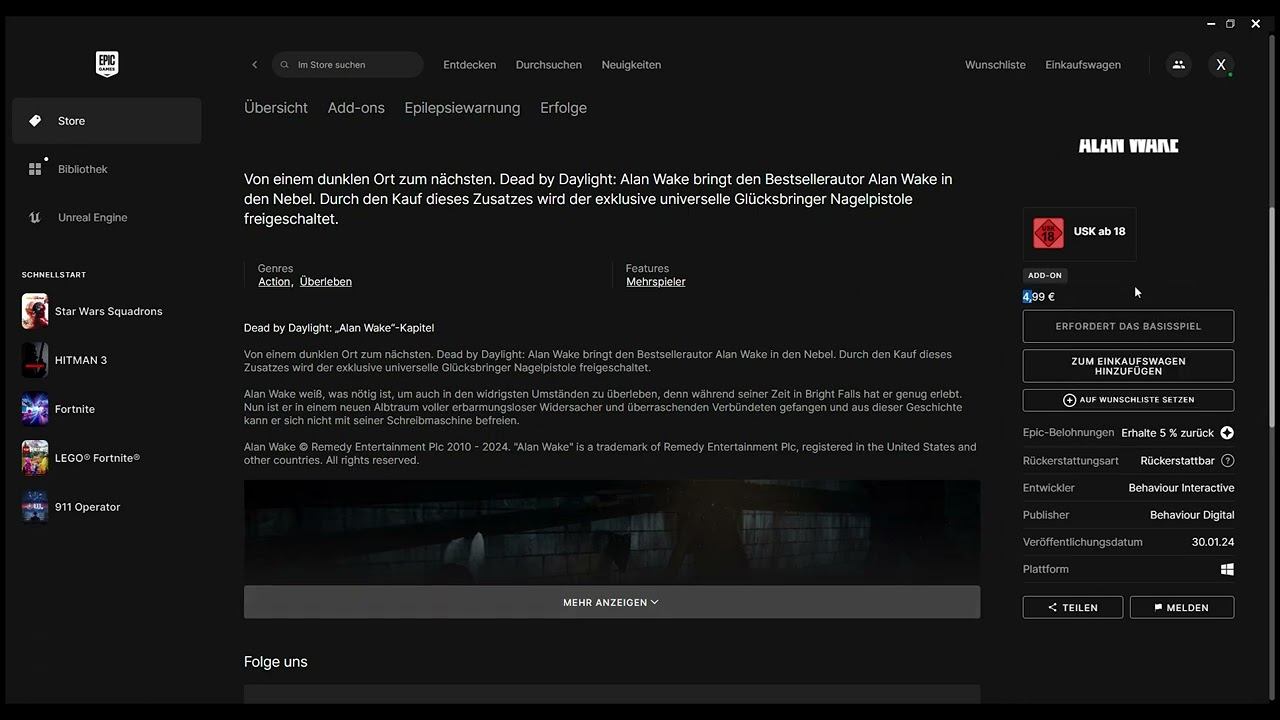Click the 30.01.24 release date
The width and height of the screenshot is (1280, 720).
tap(1213, 542)
